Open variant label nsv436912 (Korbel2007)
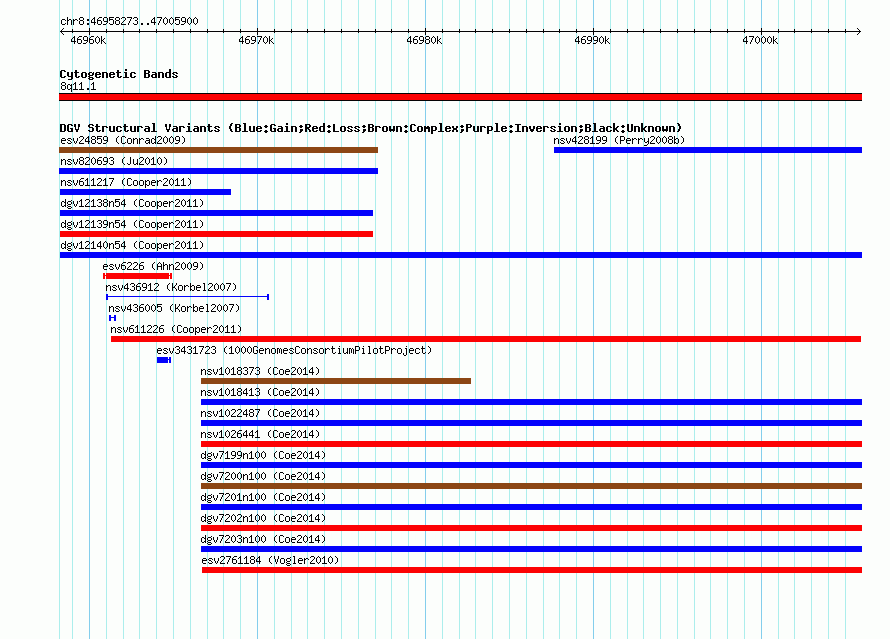Screen dimensions: 890x639 click(x=171, y=287)
